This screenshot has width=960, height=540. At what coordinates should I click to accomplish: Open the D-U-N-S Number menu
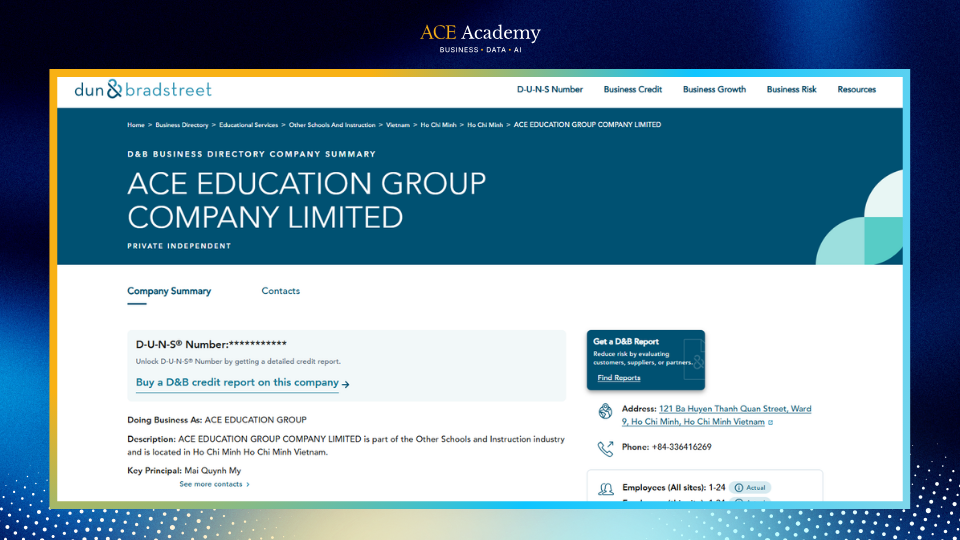pos(549,89)
